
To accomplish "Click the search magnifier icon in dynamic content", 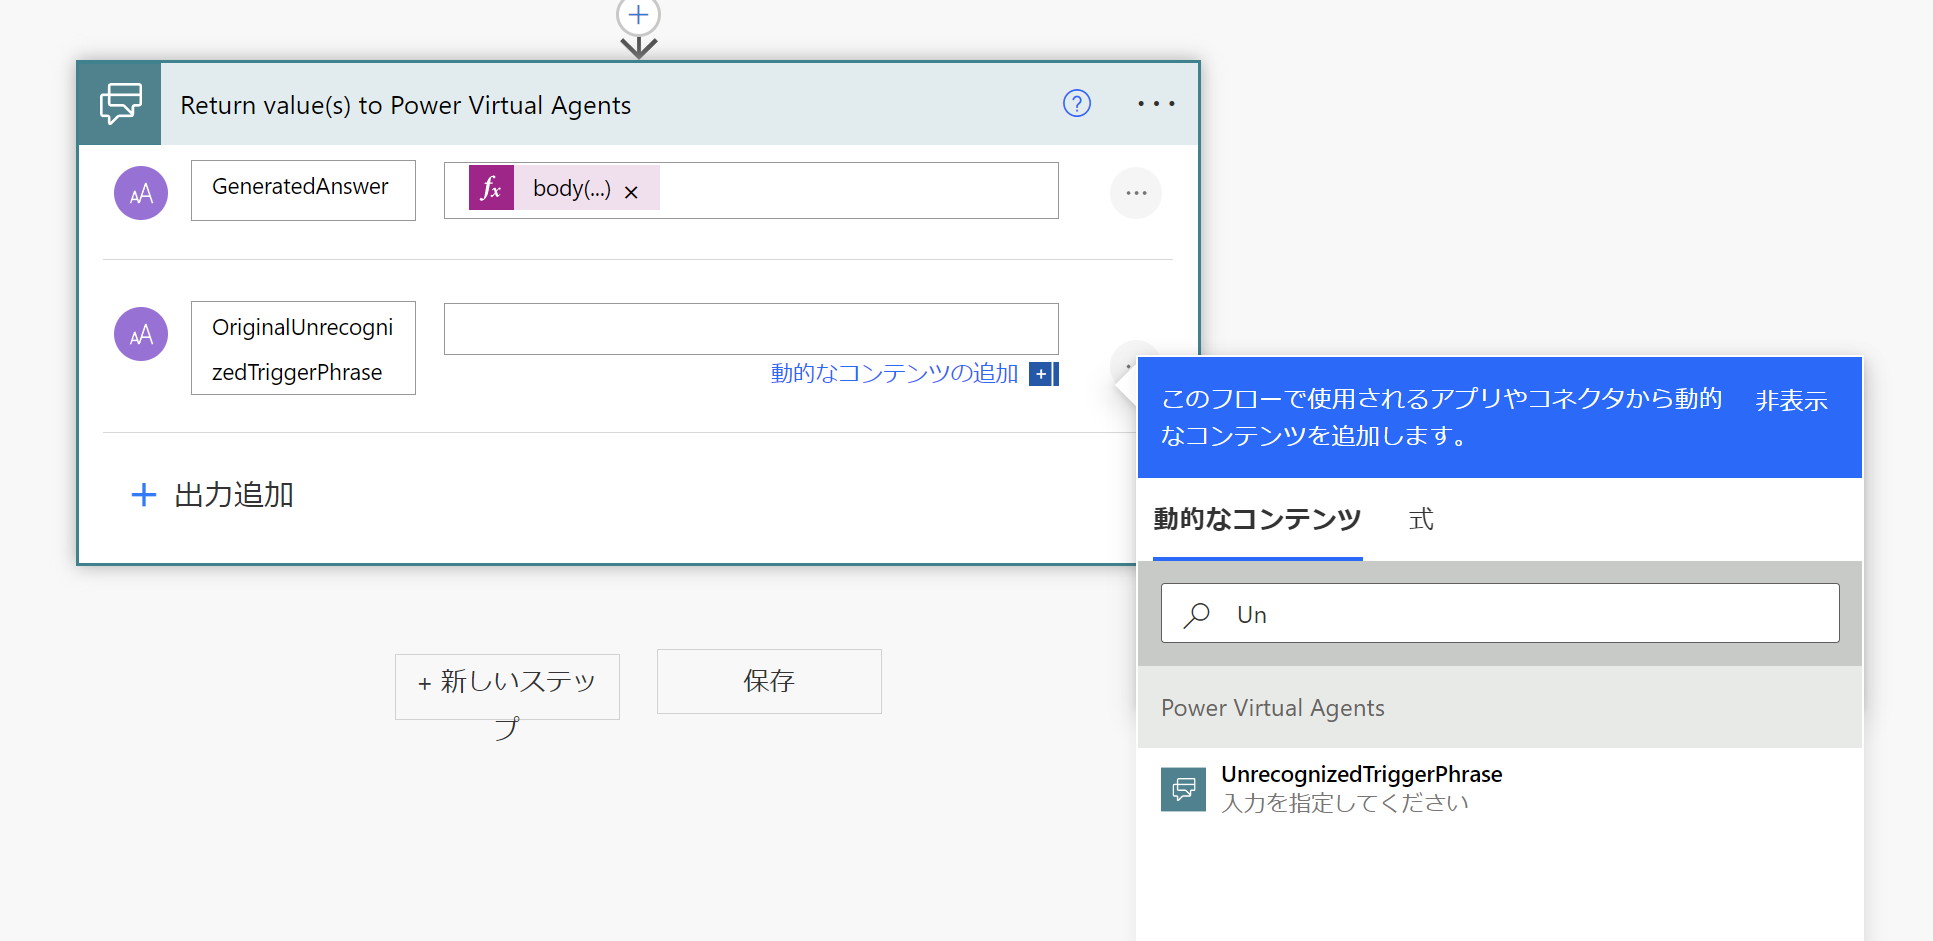I will click(x=1197, y=614).
